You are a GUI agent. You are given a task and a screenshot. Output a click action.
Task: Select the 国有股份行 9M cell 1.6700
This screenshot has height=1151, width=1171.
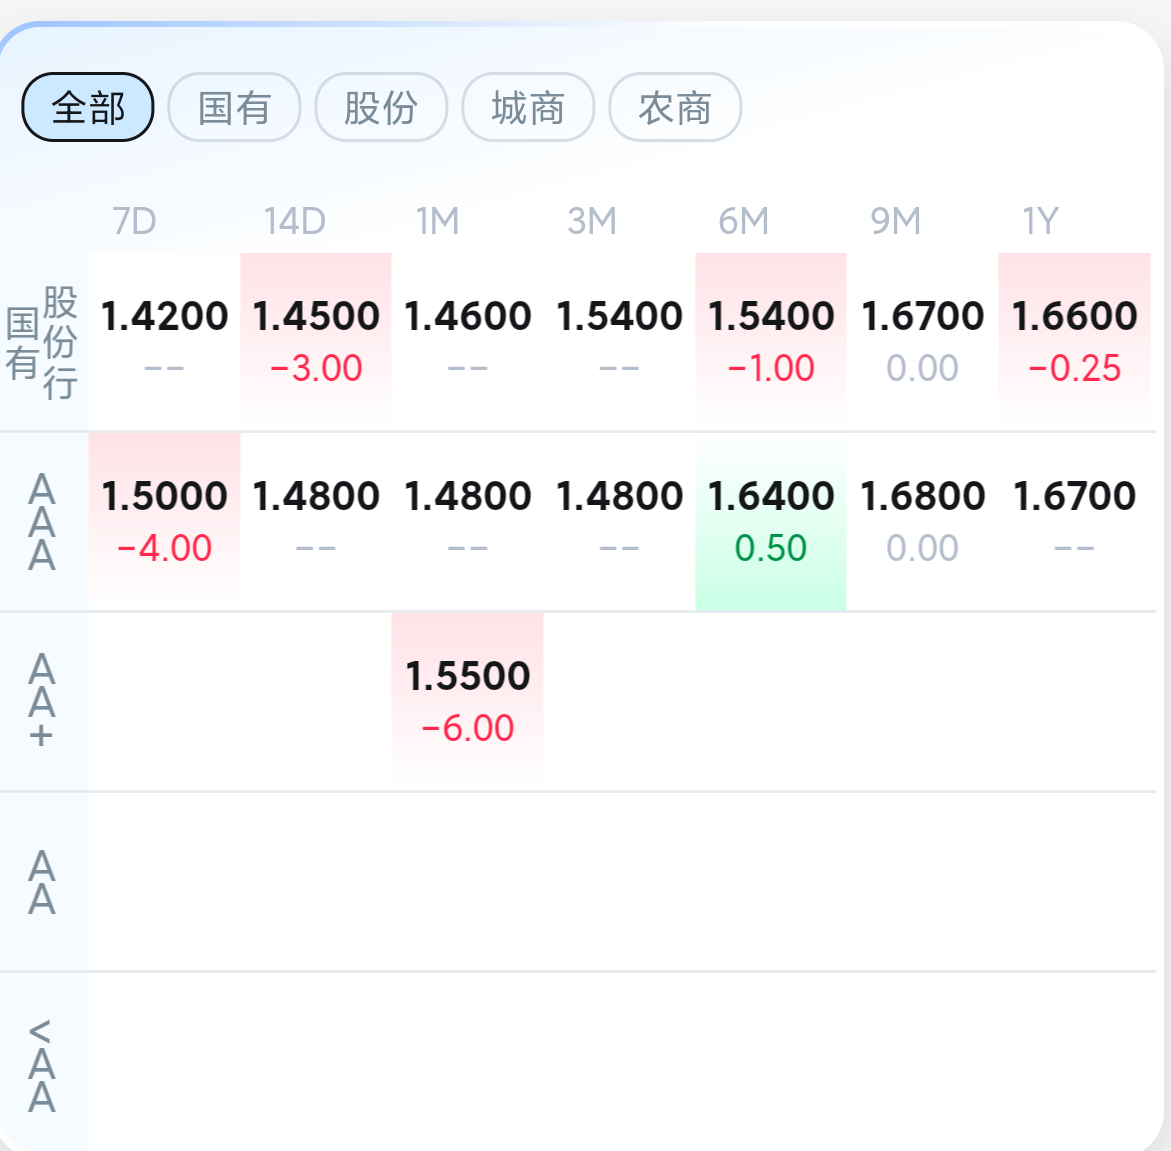(922, 341)
